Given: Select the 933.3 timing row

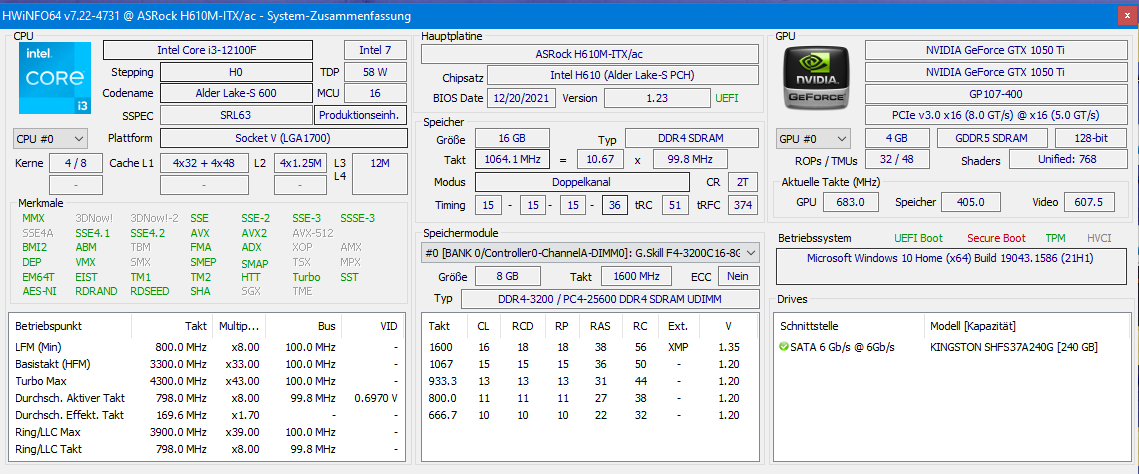Looking at the screenshot, I should (x=591, y=380).
